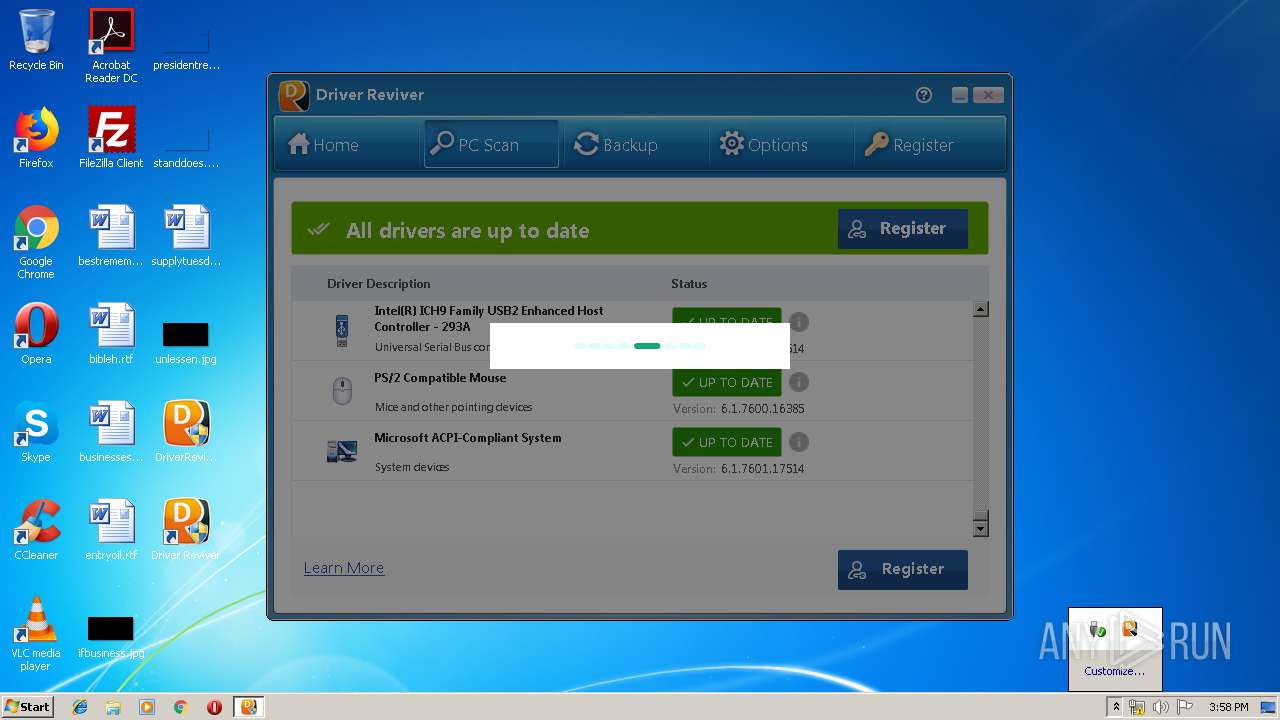Select entryoil.rtf file on desktop
Screen dimensions: 1280x720
111,530
